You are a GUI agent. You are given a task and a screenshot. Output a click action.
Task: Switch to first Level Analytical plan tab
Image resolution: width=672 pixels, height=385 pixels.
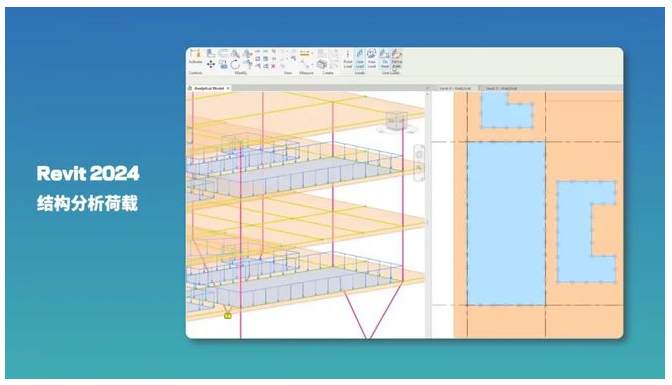click(455, 88)
